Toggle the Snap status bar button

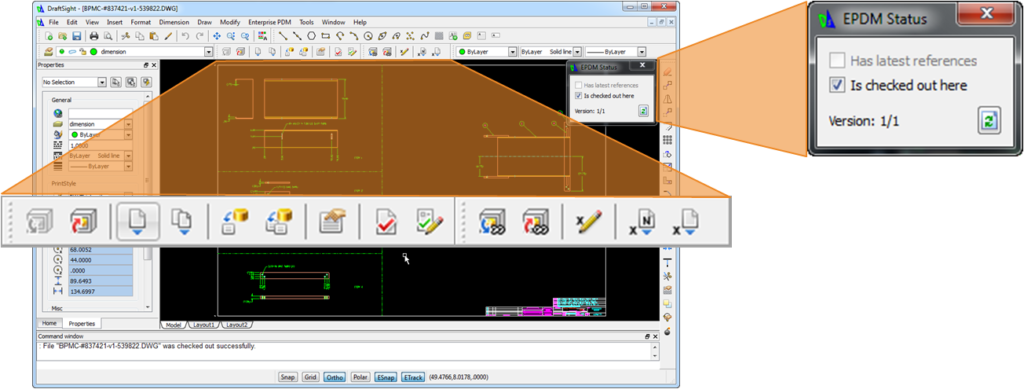287,377
